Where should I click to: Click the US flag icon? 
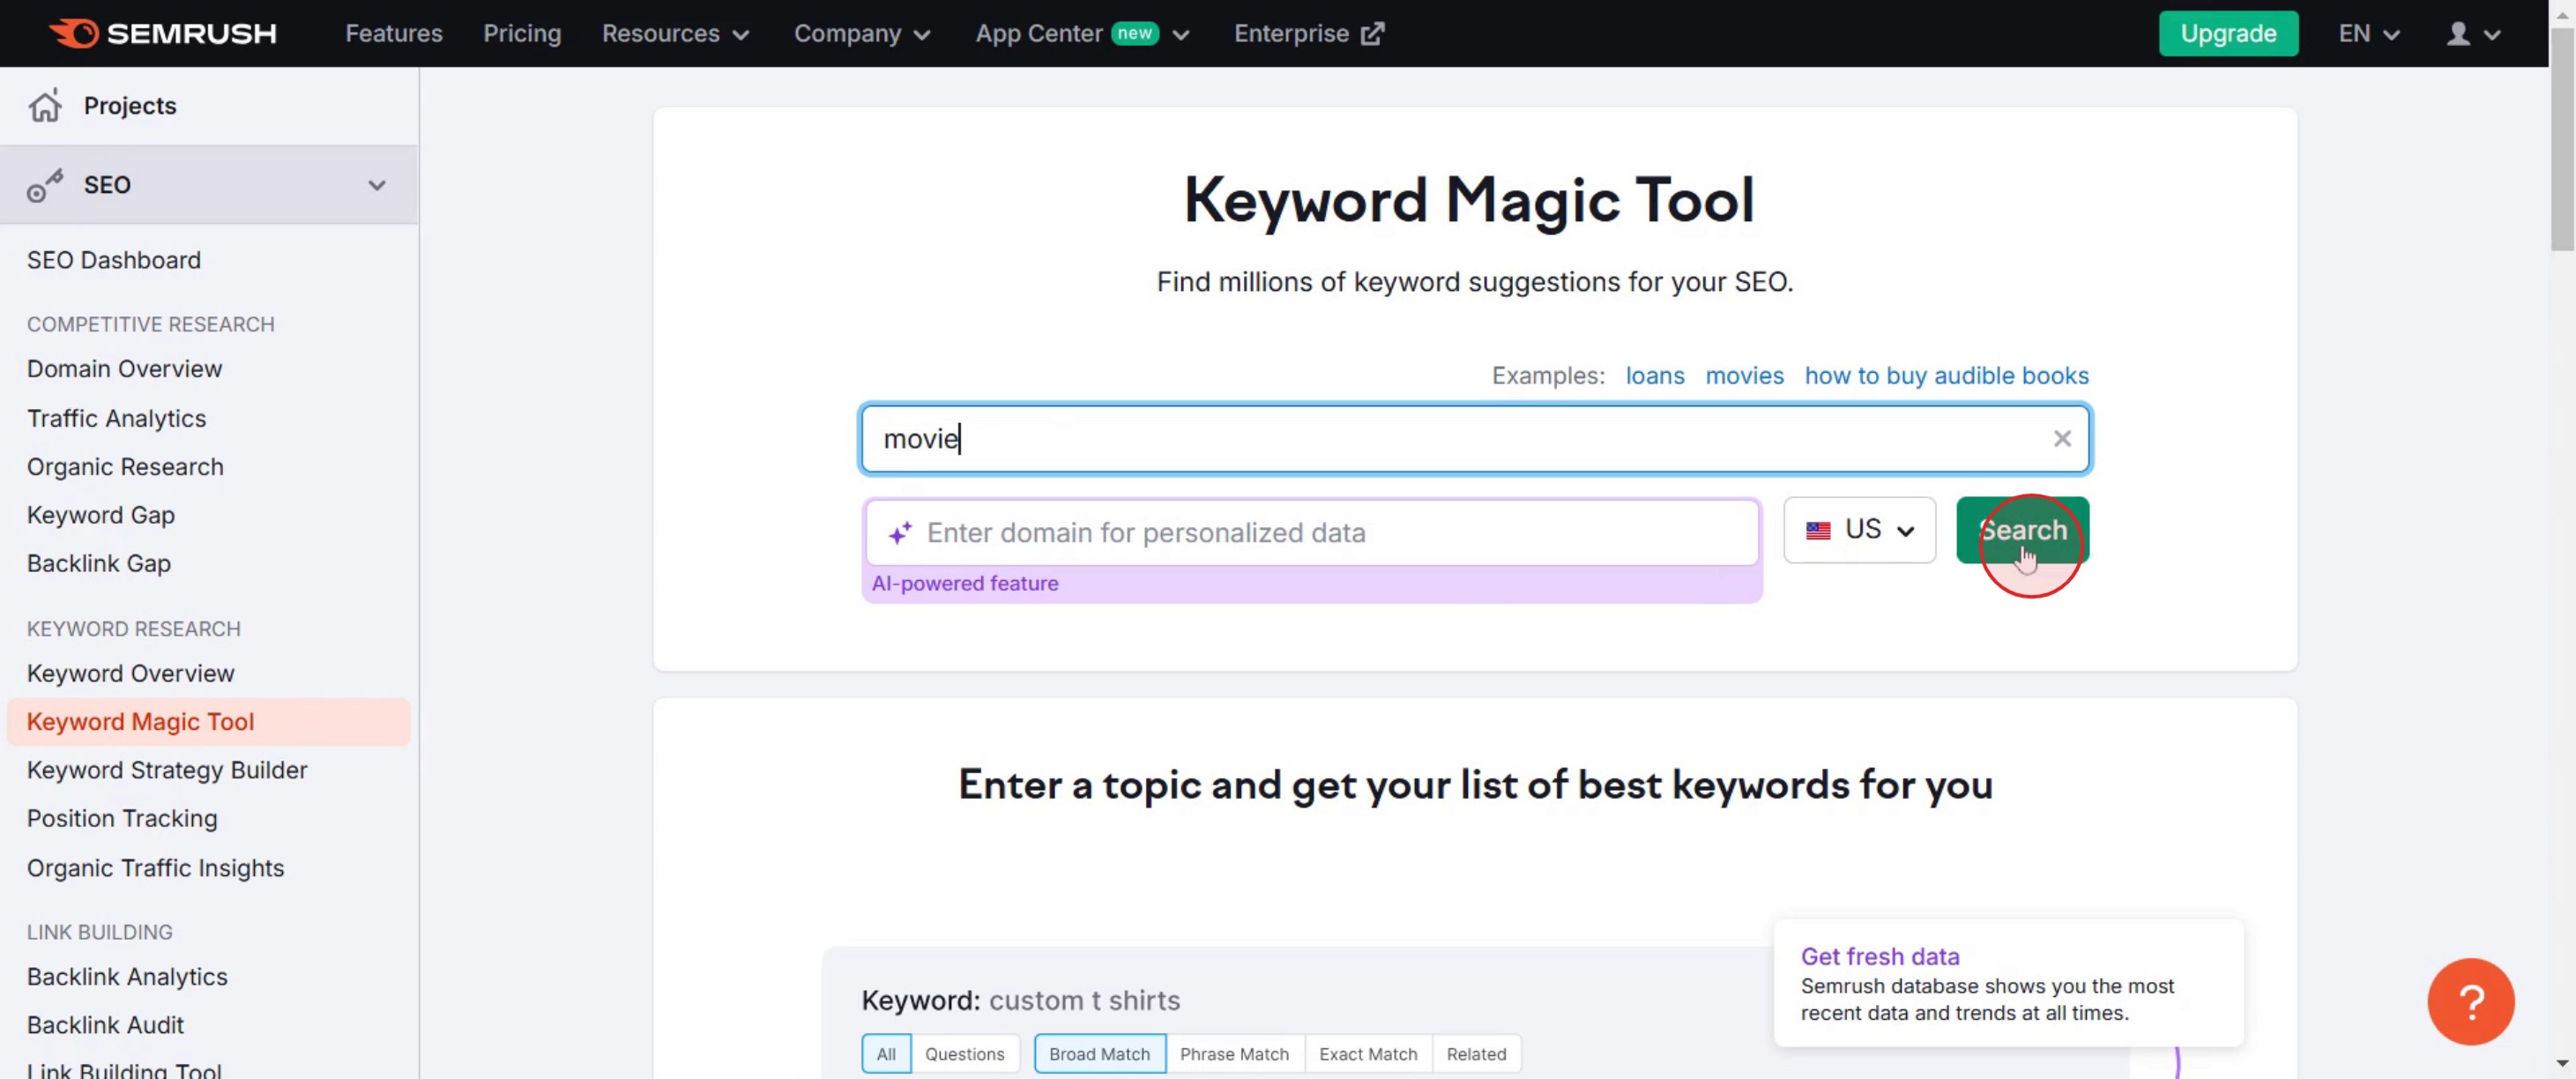pos(1818,530)
